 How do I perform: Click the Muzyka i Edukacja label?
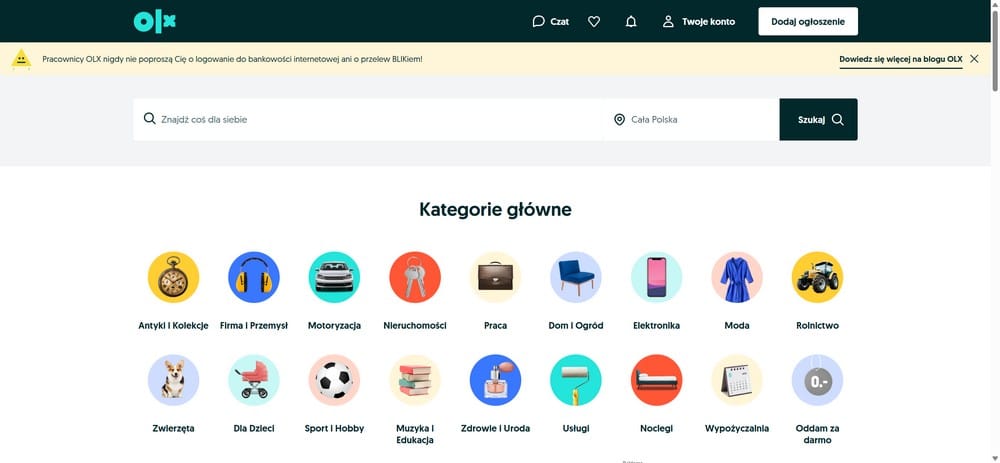click(415, 434)
